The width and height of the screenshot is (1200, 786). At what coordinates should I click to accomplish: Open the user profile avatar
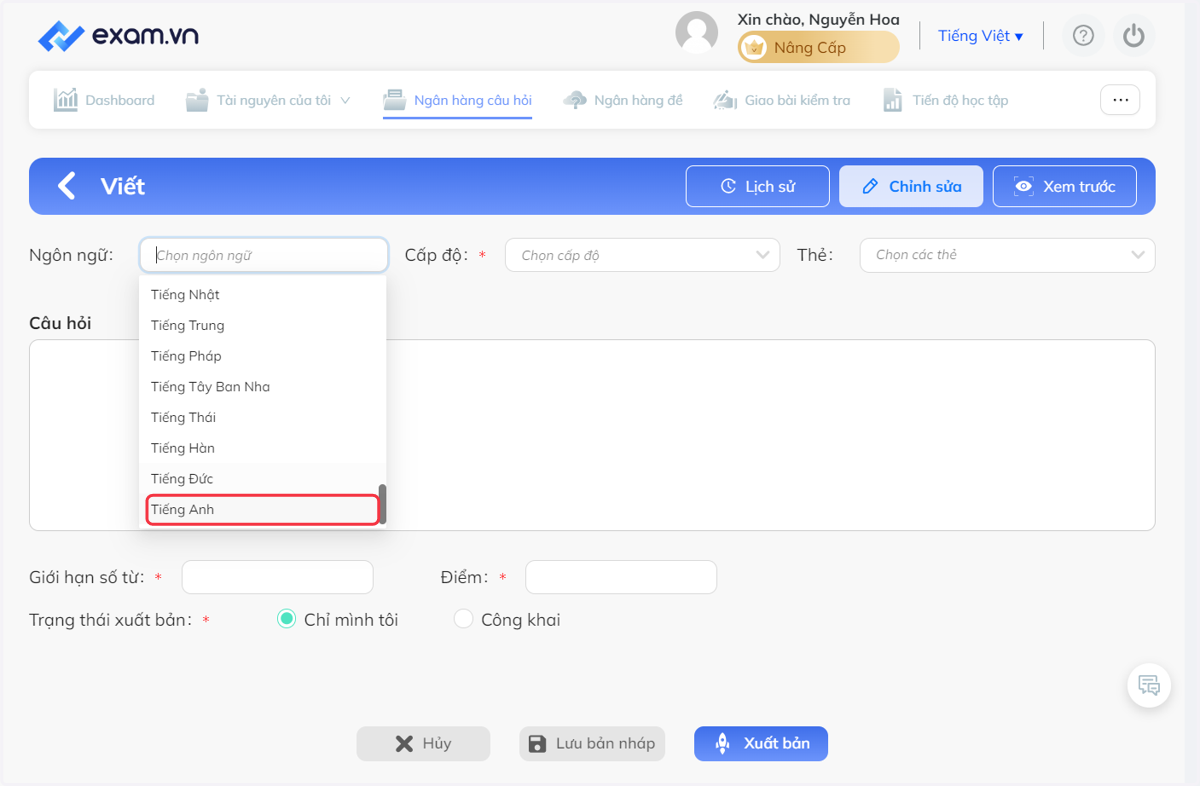pos(697,33)
